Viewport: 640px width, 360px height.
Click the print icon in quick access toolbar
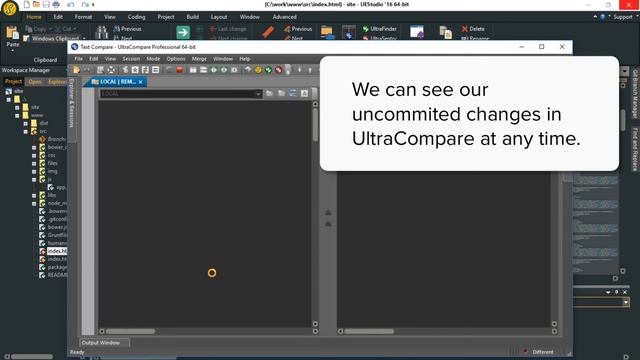56,4
